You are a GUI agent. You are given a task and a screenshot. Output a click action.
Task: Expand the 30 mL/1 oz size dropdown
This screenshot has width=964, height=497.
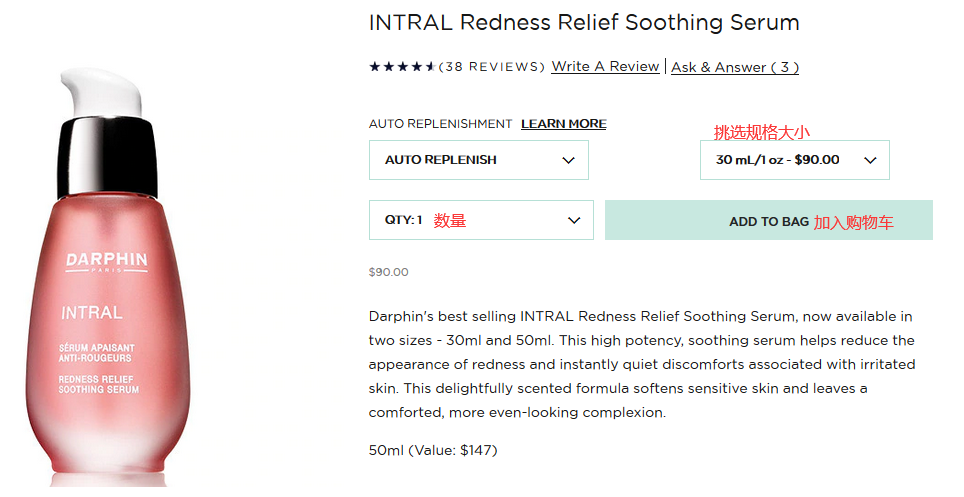[794, 160]
